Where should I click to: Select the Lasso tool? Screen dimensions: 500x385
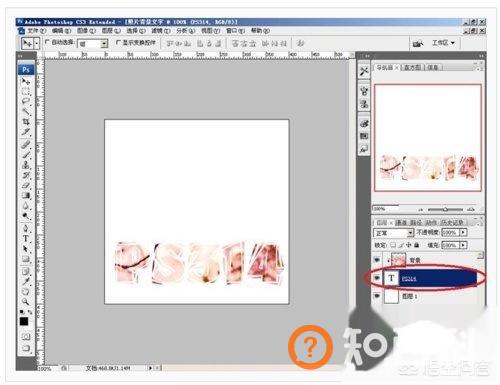[26, 101]
